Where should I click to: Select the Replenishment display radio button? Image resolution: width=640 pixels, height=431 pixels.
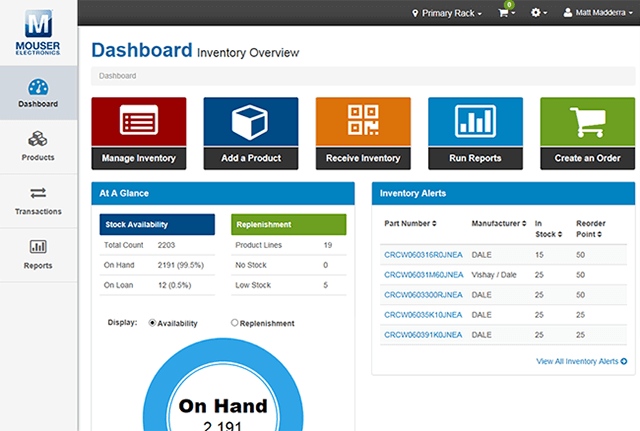(235, 323)
